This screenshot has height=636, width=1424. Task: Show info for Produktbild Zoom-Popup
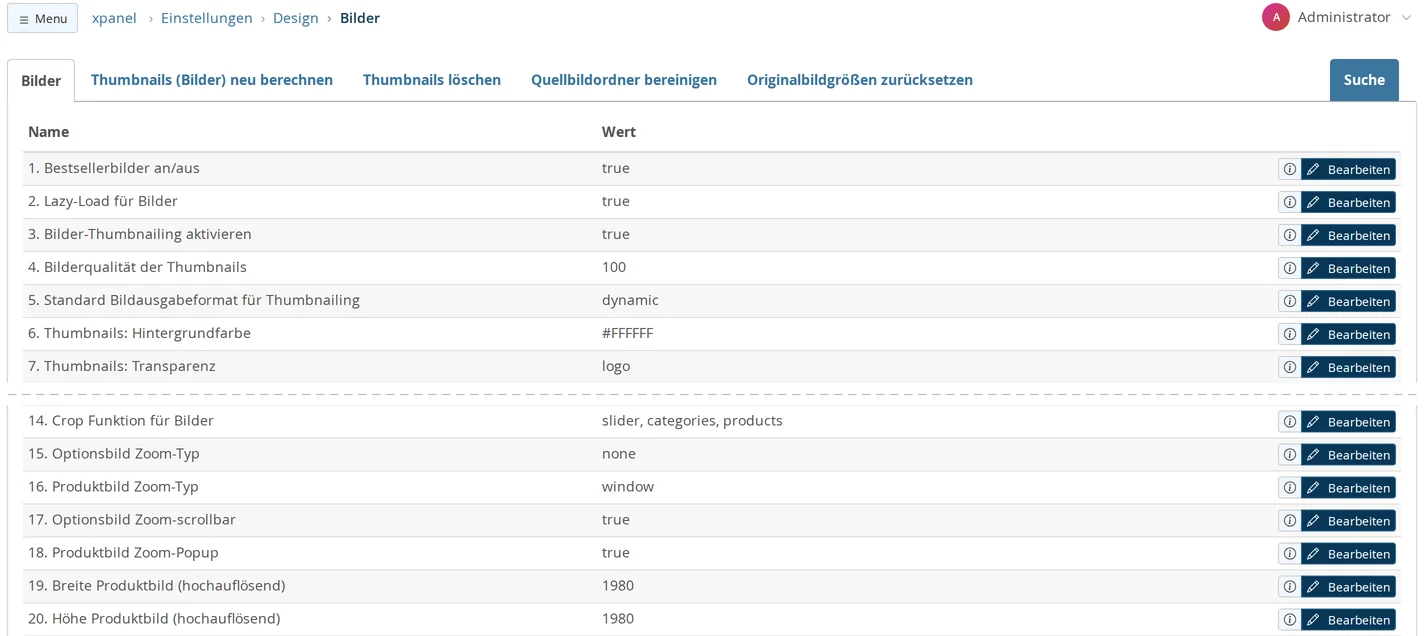pos(1289,554)
